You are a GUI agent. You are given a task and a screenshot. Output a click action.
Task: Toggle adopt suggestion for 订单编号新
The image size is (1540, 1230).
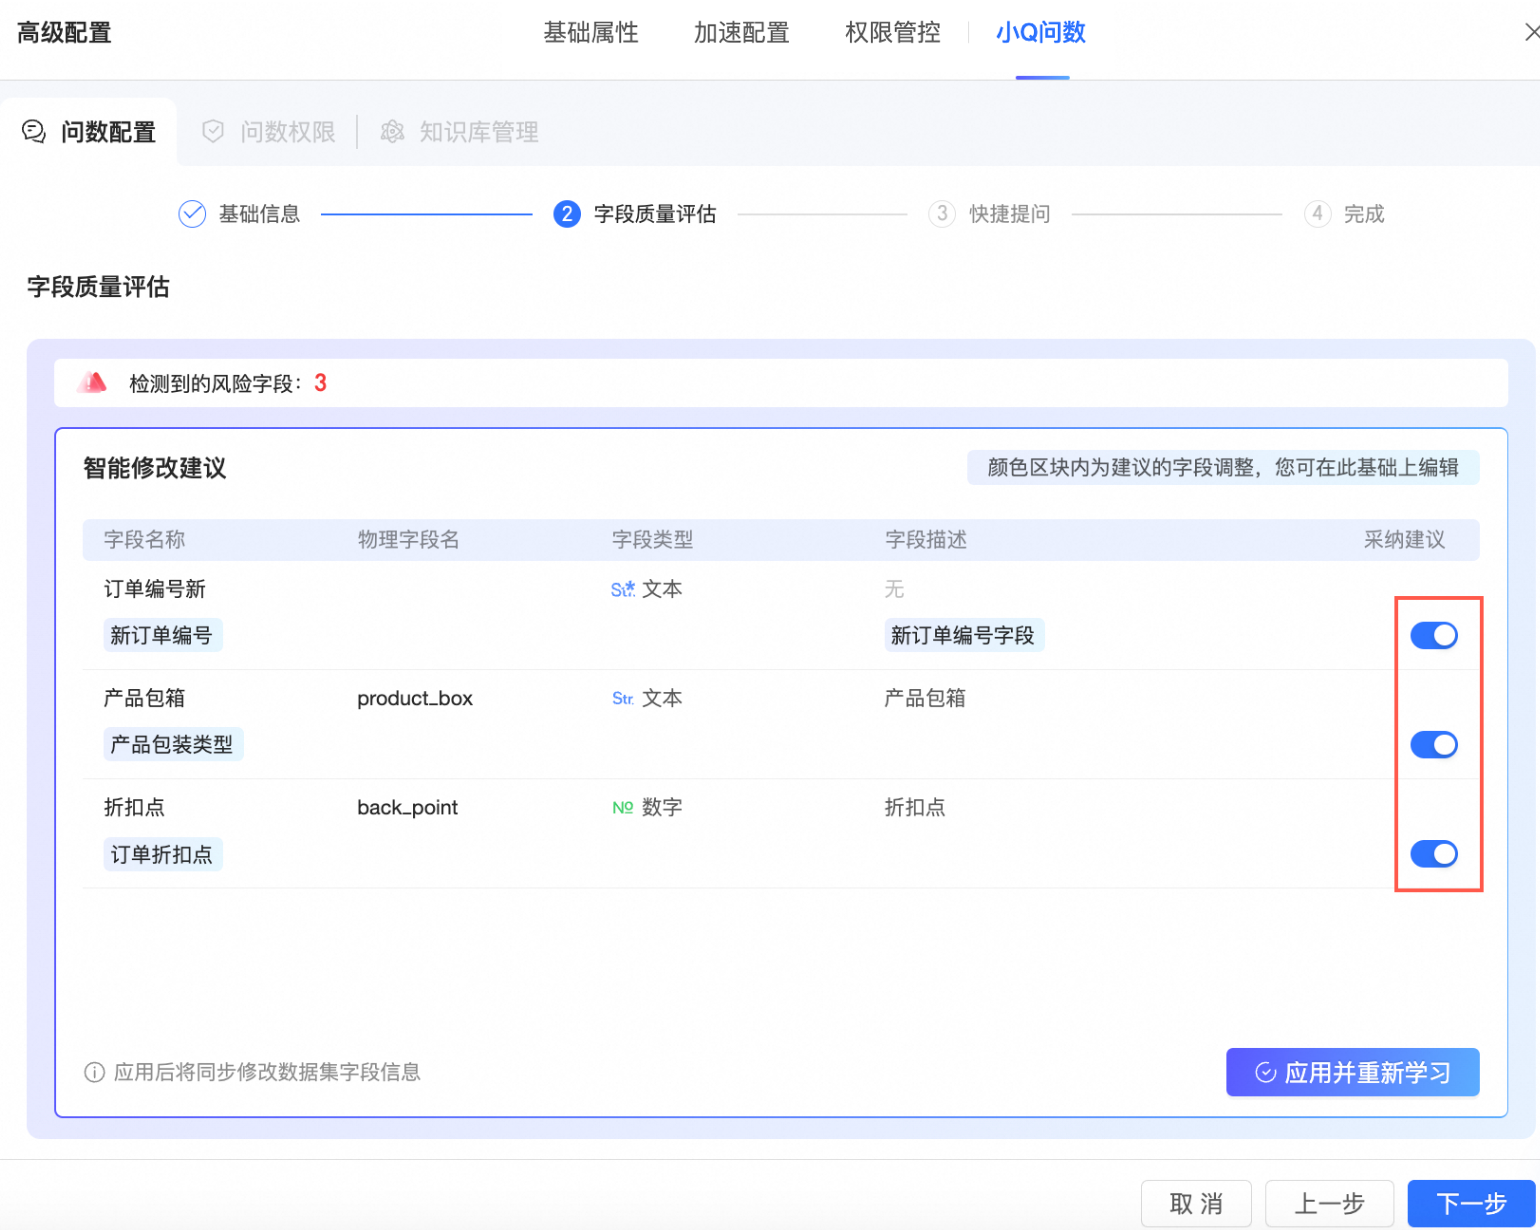tap(1434, 635)
